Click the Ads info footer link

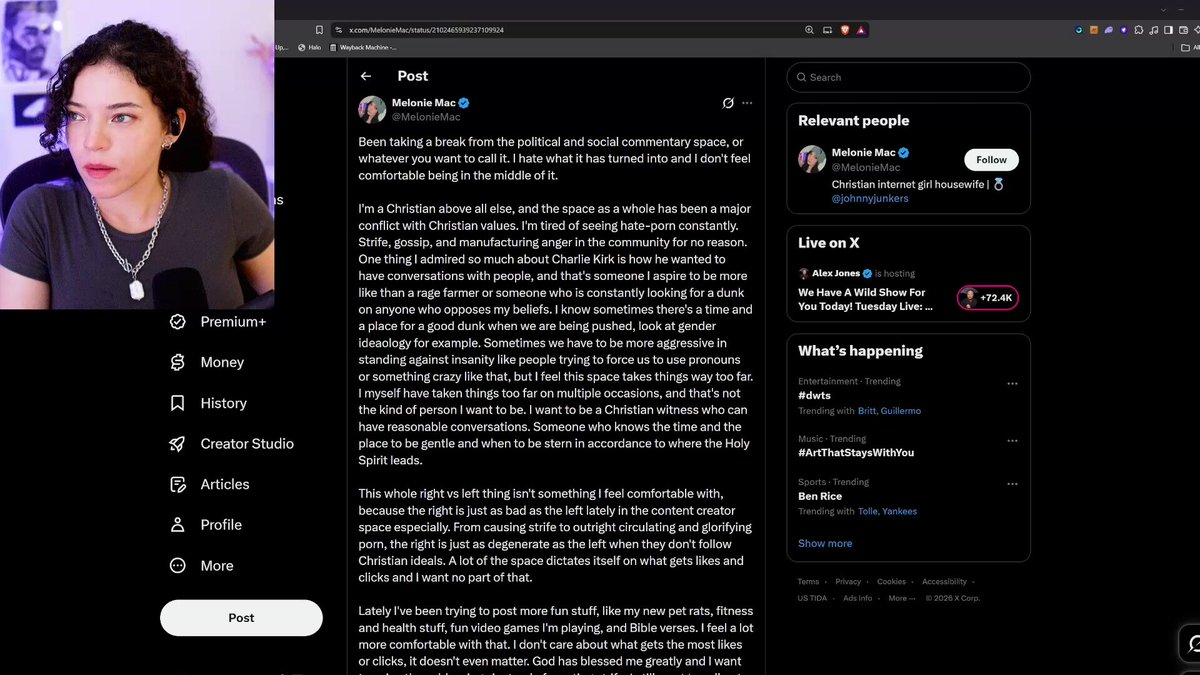pos(857,598)
